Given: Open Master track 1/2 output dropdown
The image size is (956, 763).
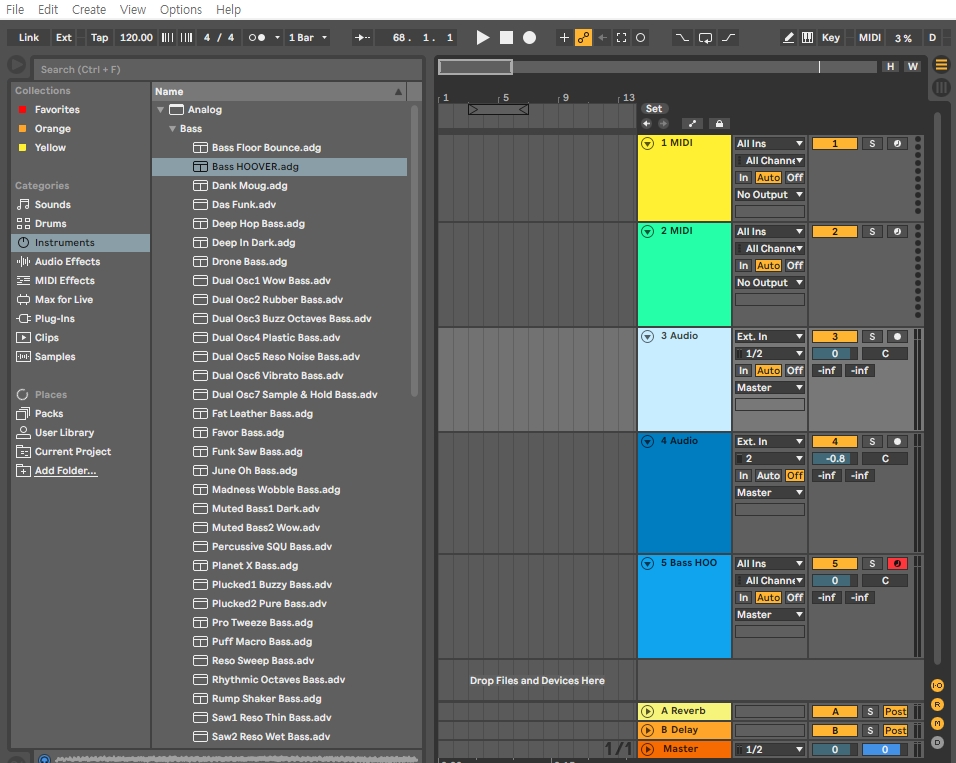Looking at the screenshot, I should tap(769, 750).
